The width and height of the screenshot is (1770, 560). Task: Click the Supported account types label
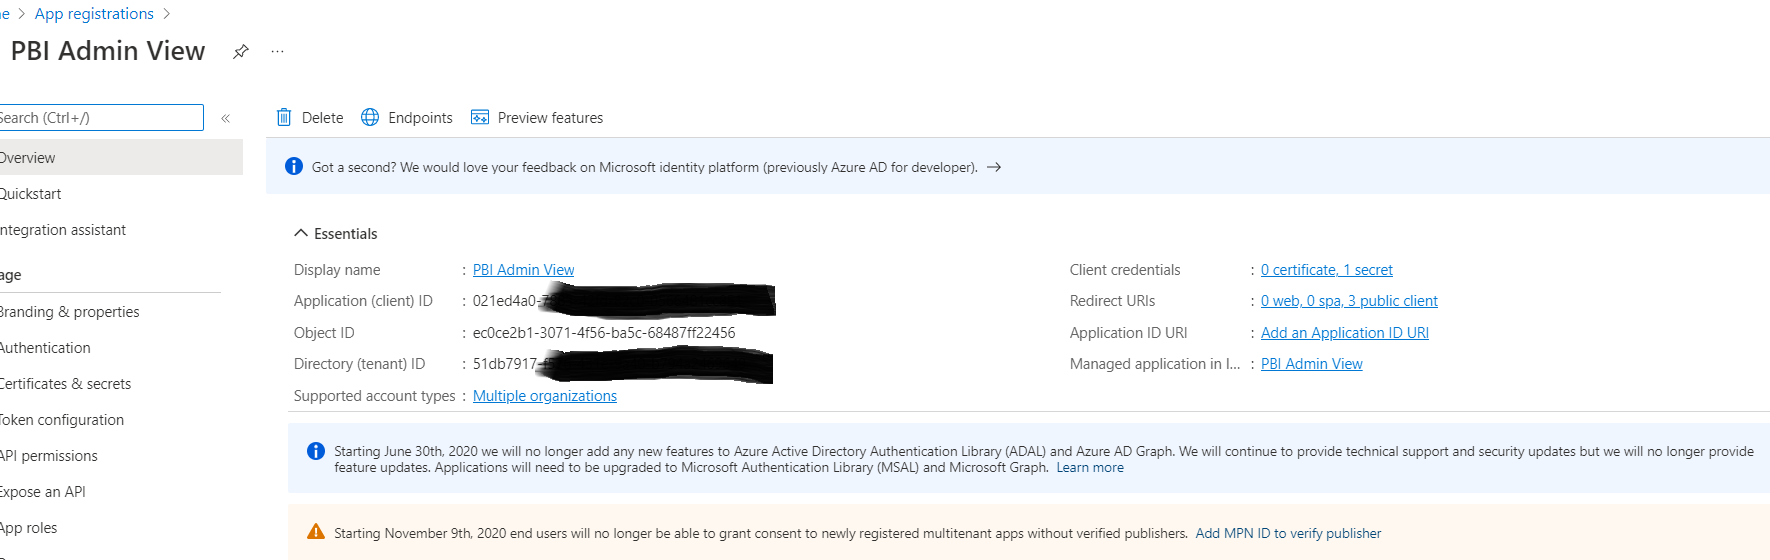pos(374,396)
